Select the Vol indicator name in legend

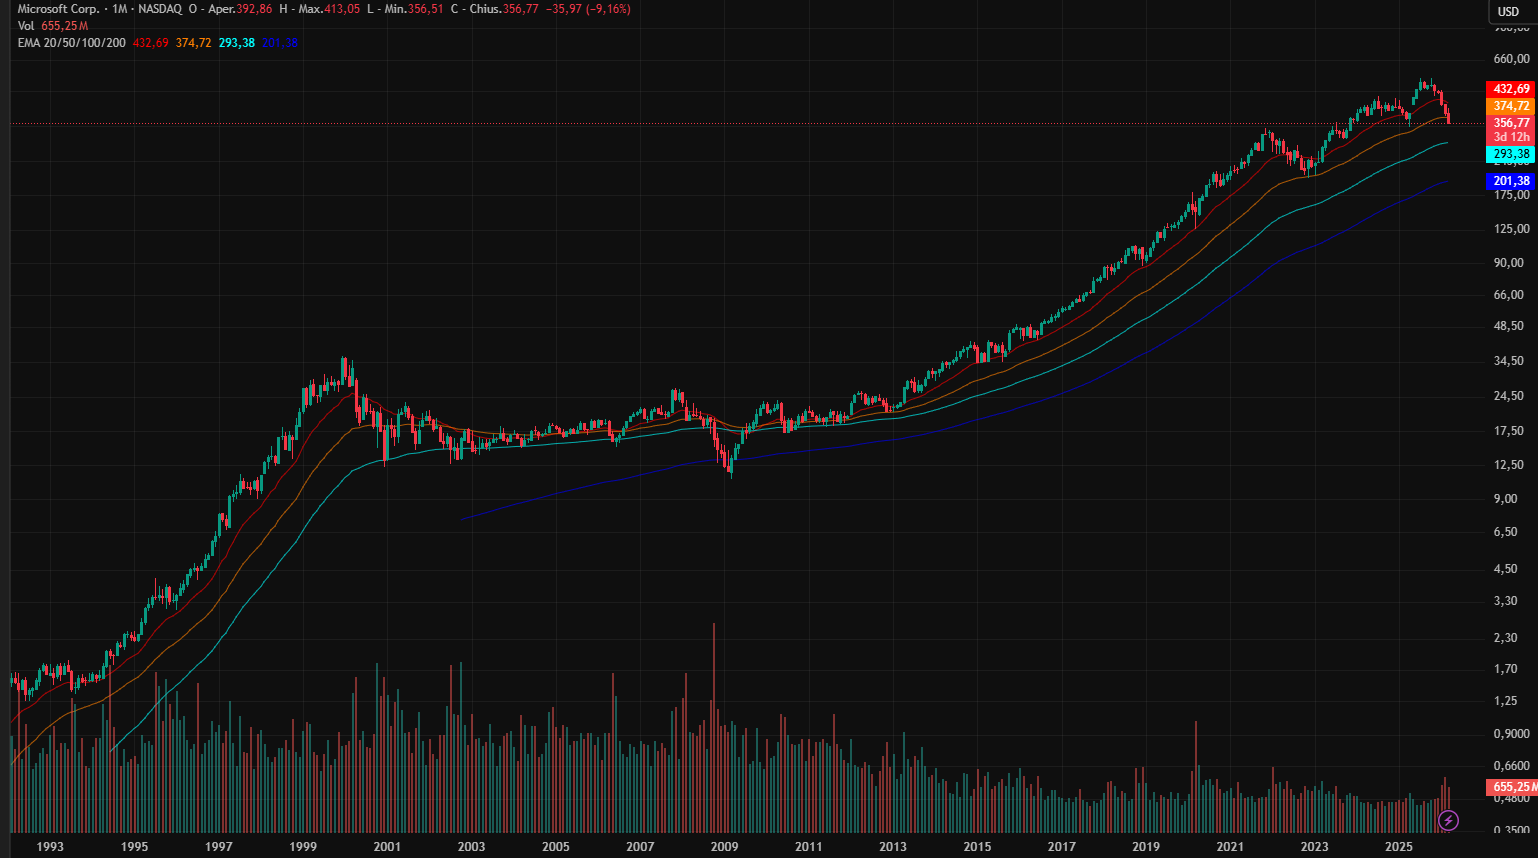(x=26, y=26)
